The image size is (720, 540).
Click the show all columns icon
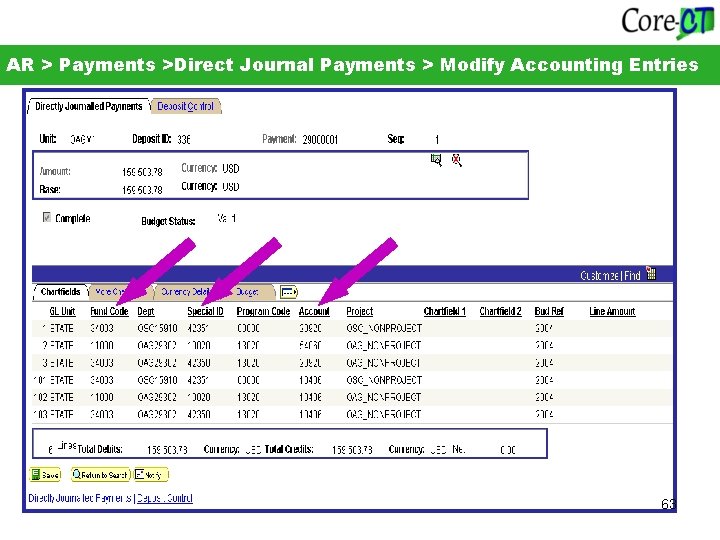289,292
